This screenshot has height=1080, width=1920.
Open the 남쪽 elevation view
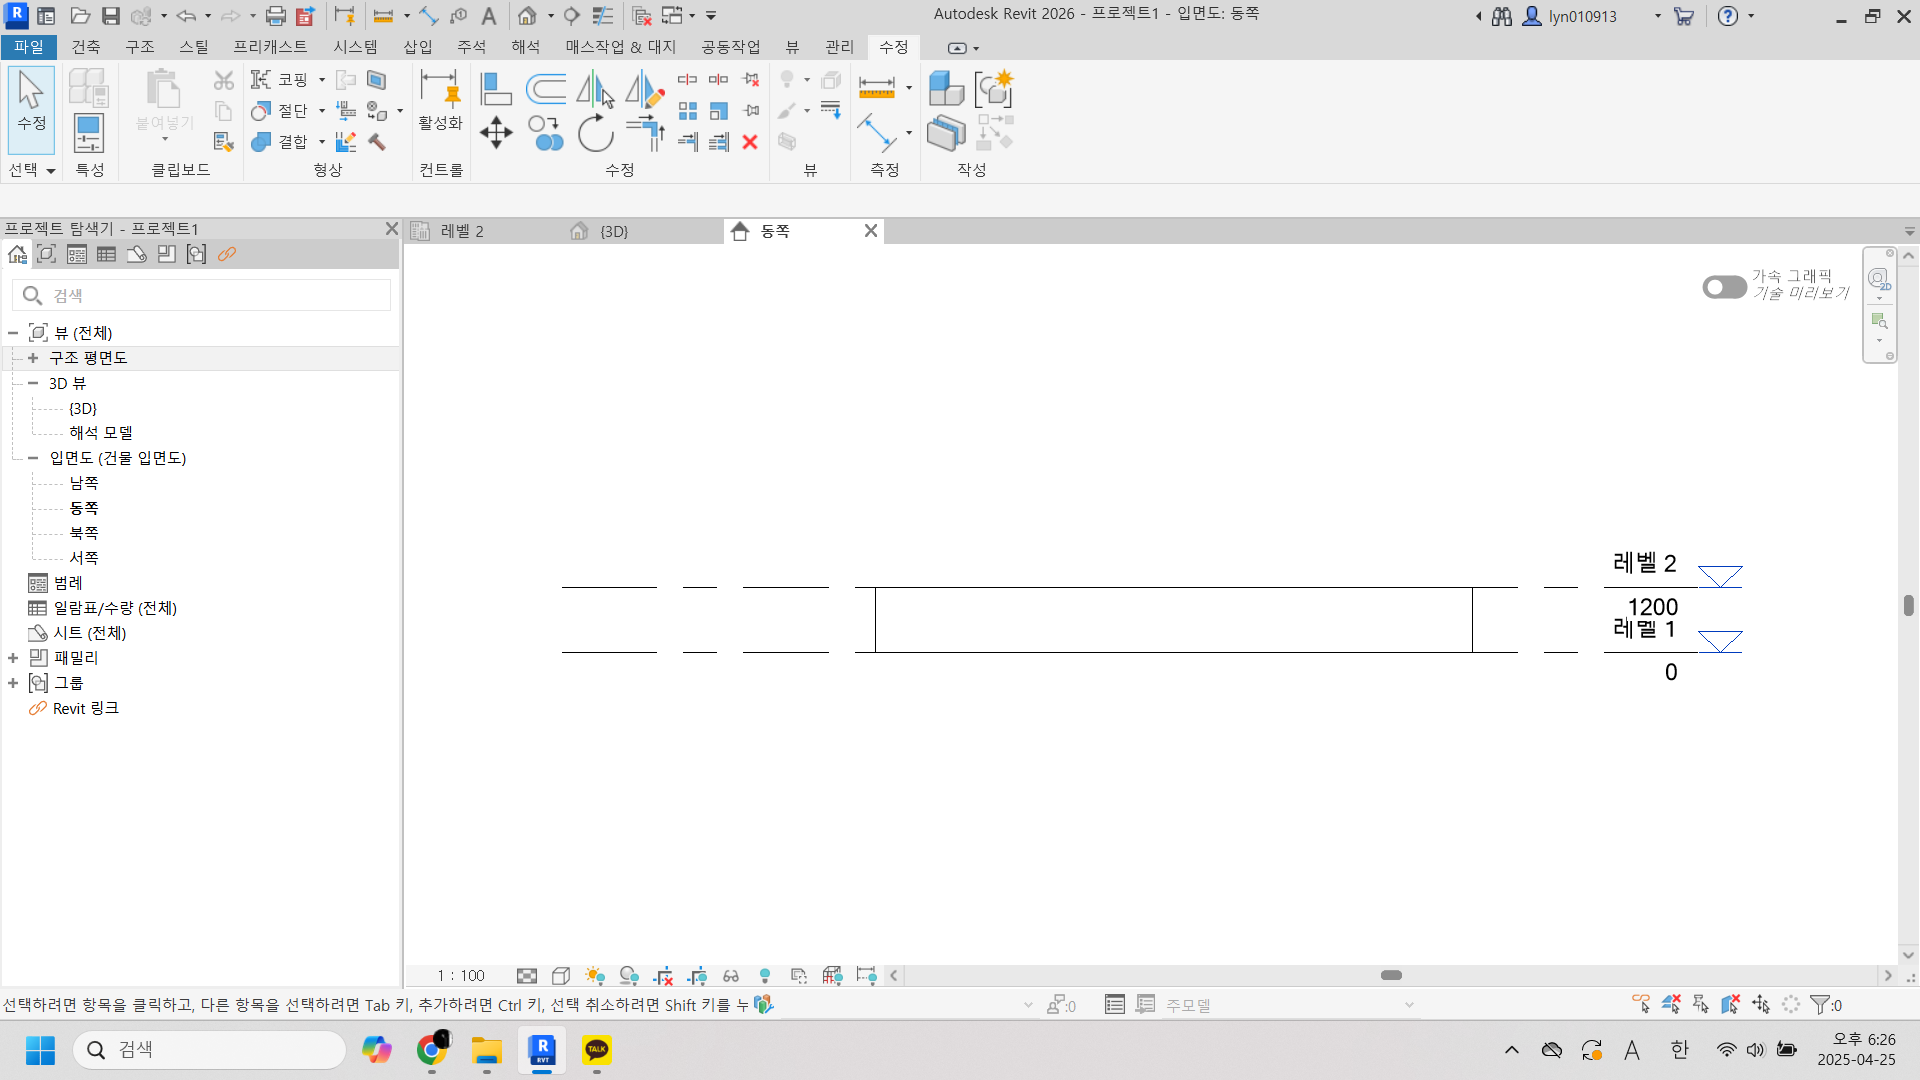[84, 483]
